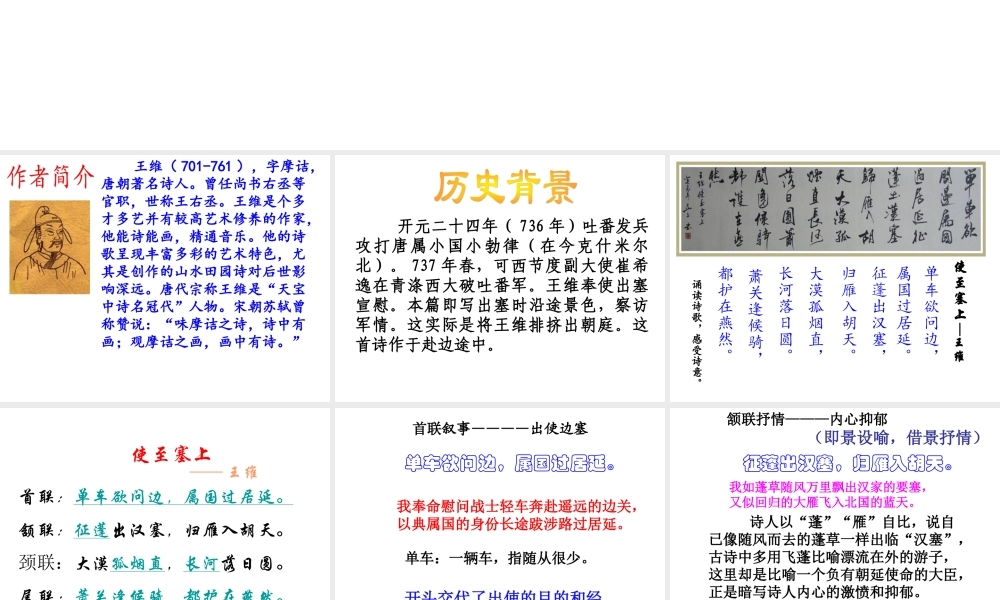Click the stylized 征蓬出汉塞，归雁入胡天 word art
This screenshot has width=1000, height=600.
coord(847,464)
